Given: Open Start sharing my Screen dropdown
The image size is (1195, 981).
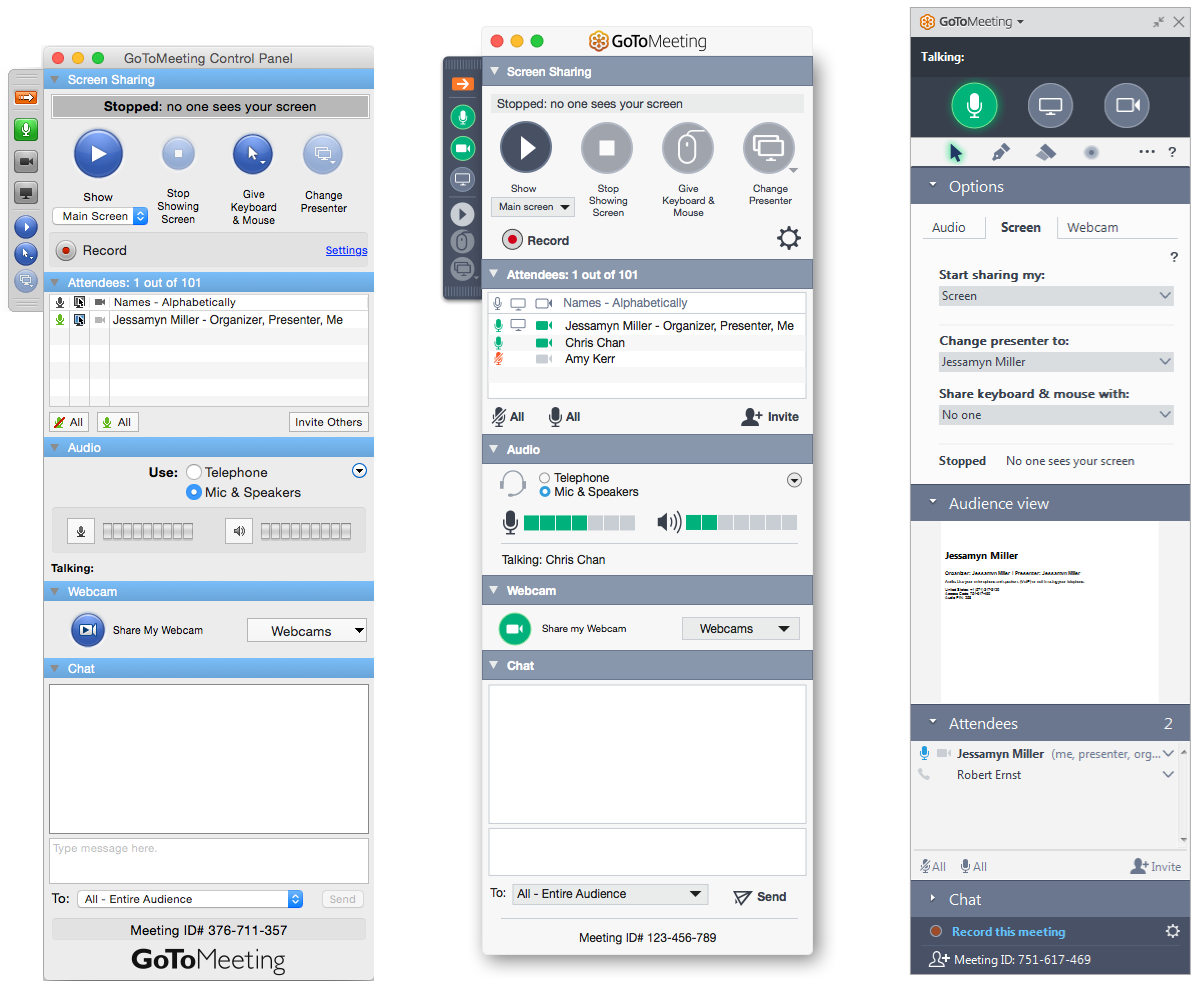Looking at the screenshot, I should tap(1056, 296).
